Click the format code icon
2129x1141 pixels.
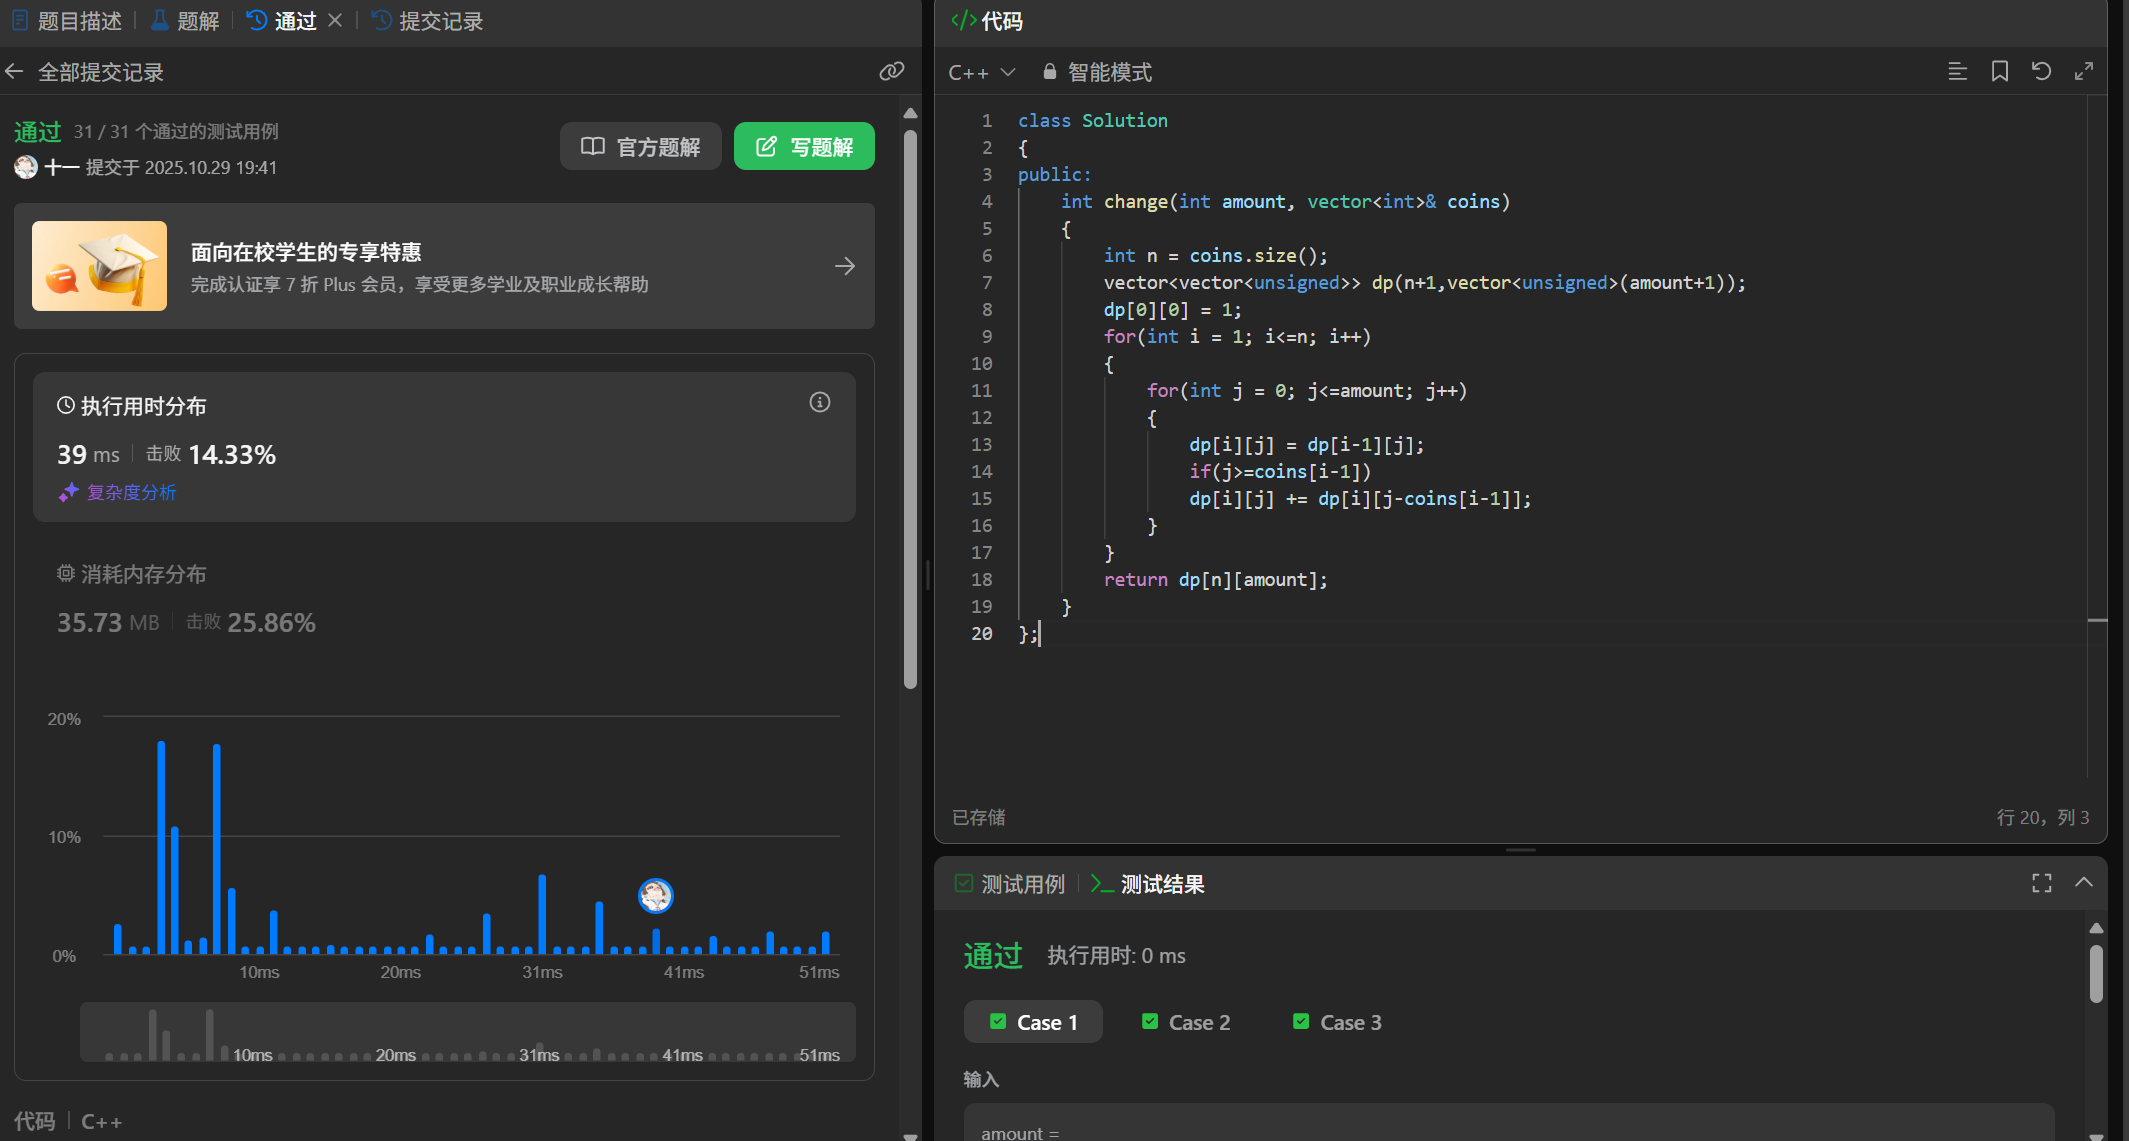[1957, 71]
